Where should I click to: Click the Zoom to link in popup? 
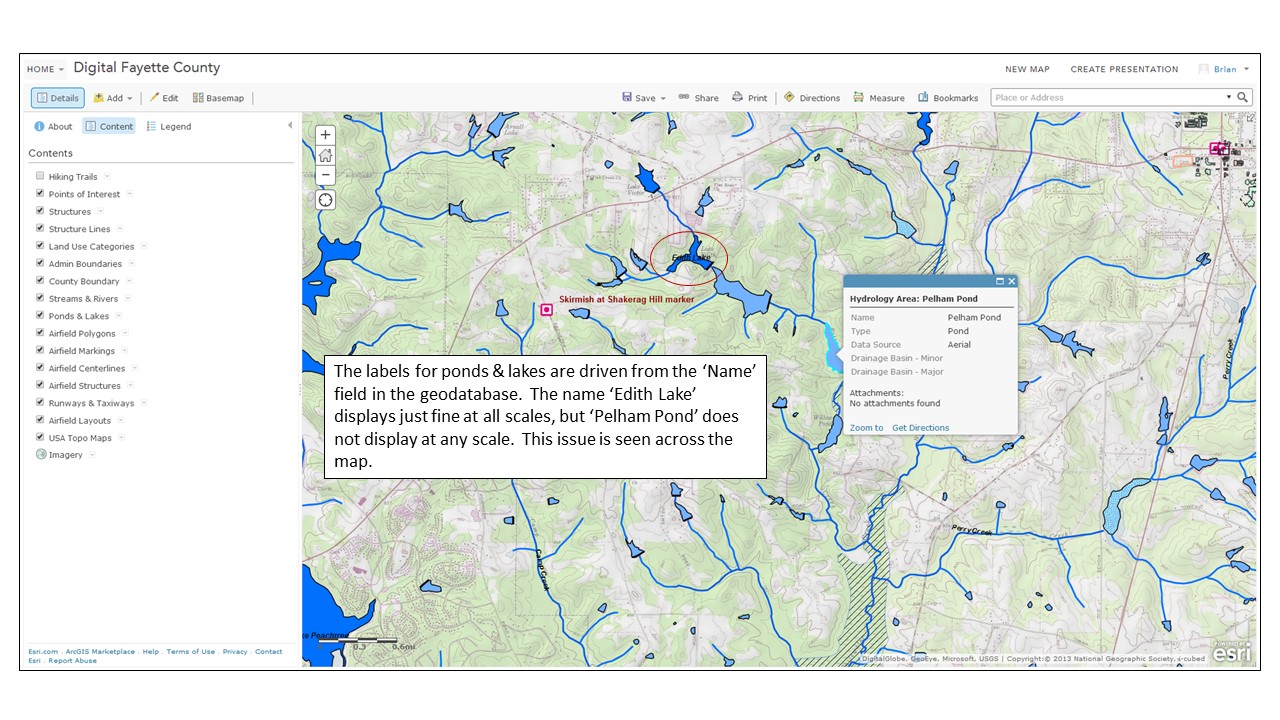[866, 428]
